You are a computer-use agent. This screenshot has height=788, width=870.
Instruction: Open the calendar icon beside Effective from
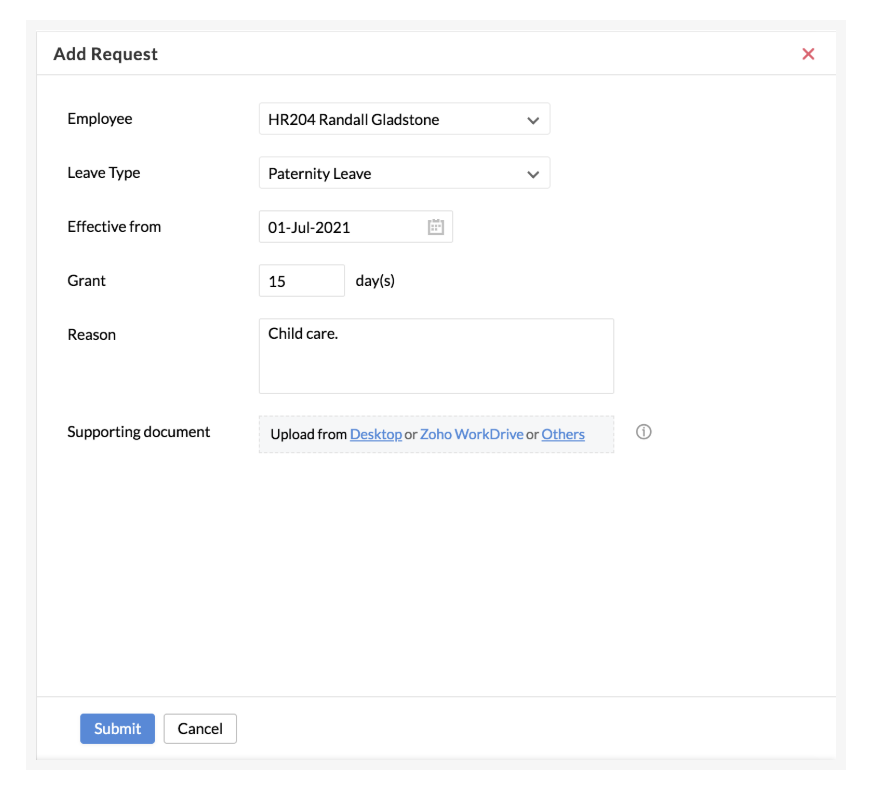click(435, 226)
